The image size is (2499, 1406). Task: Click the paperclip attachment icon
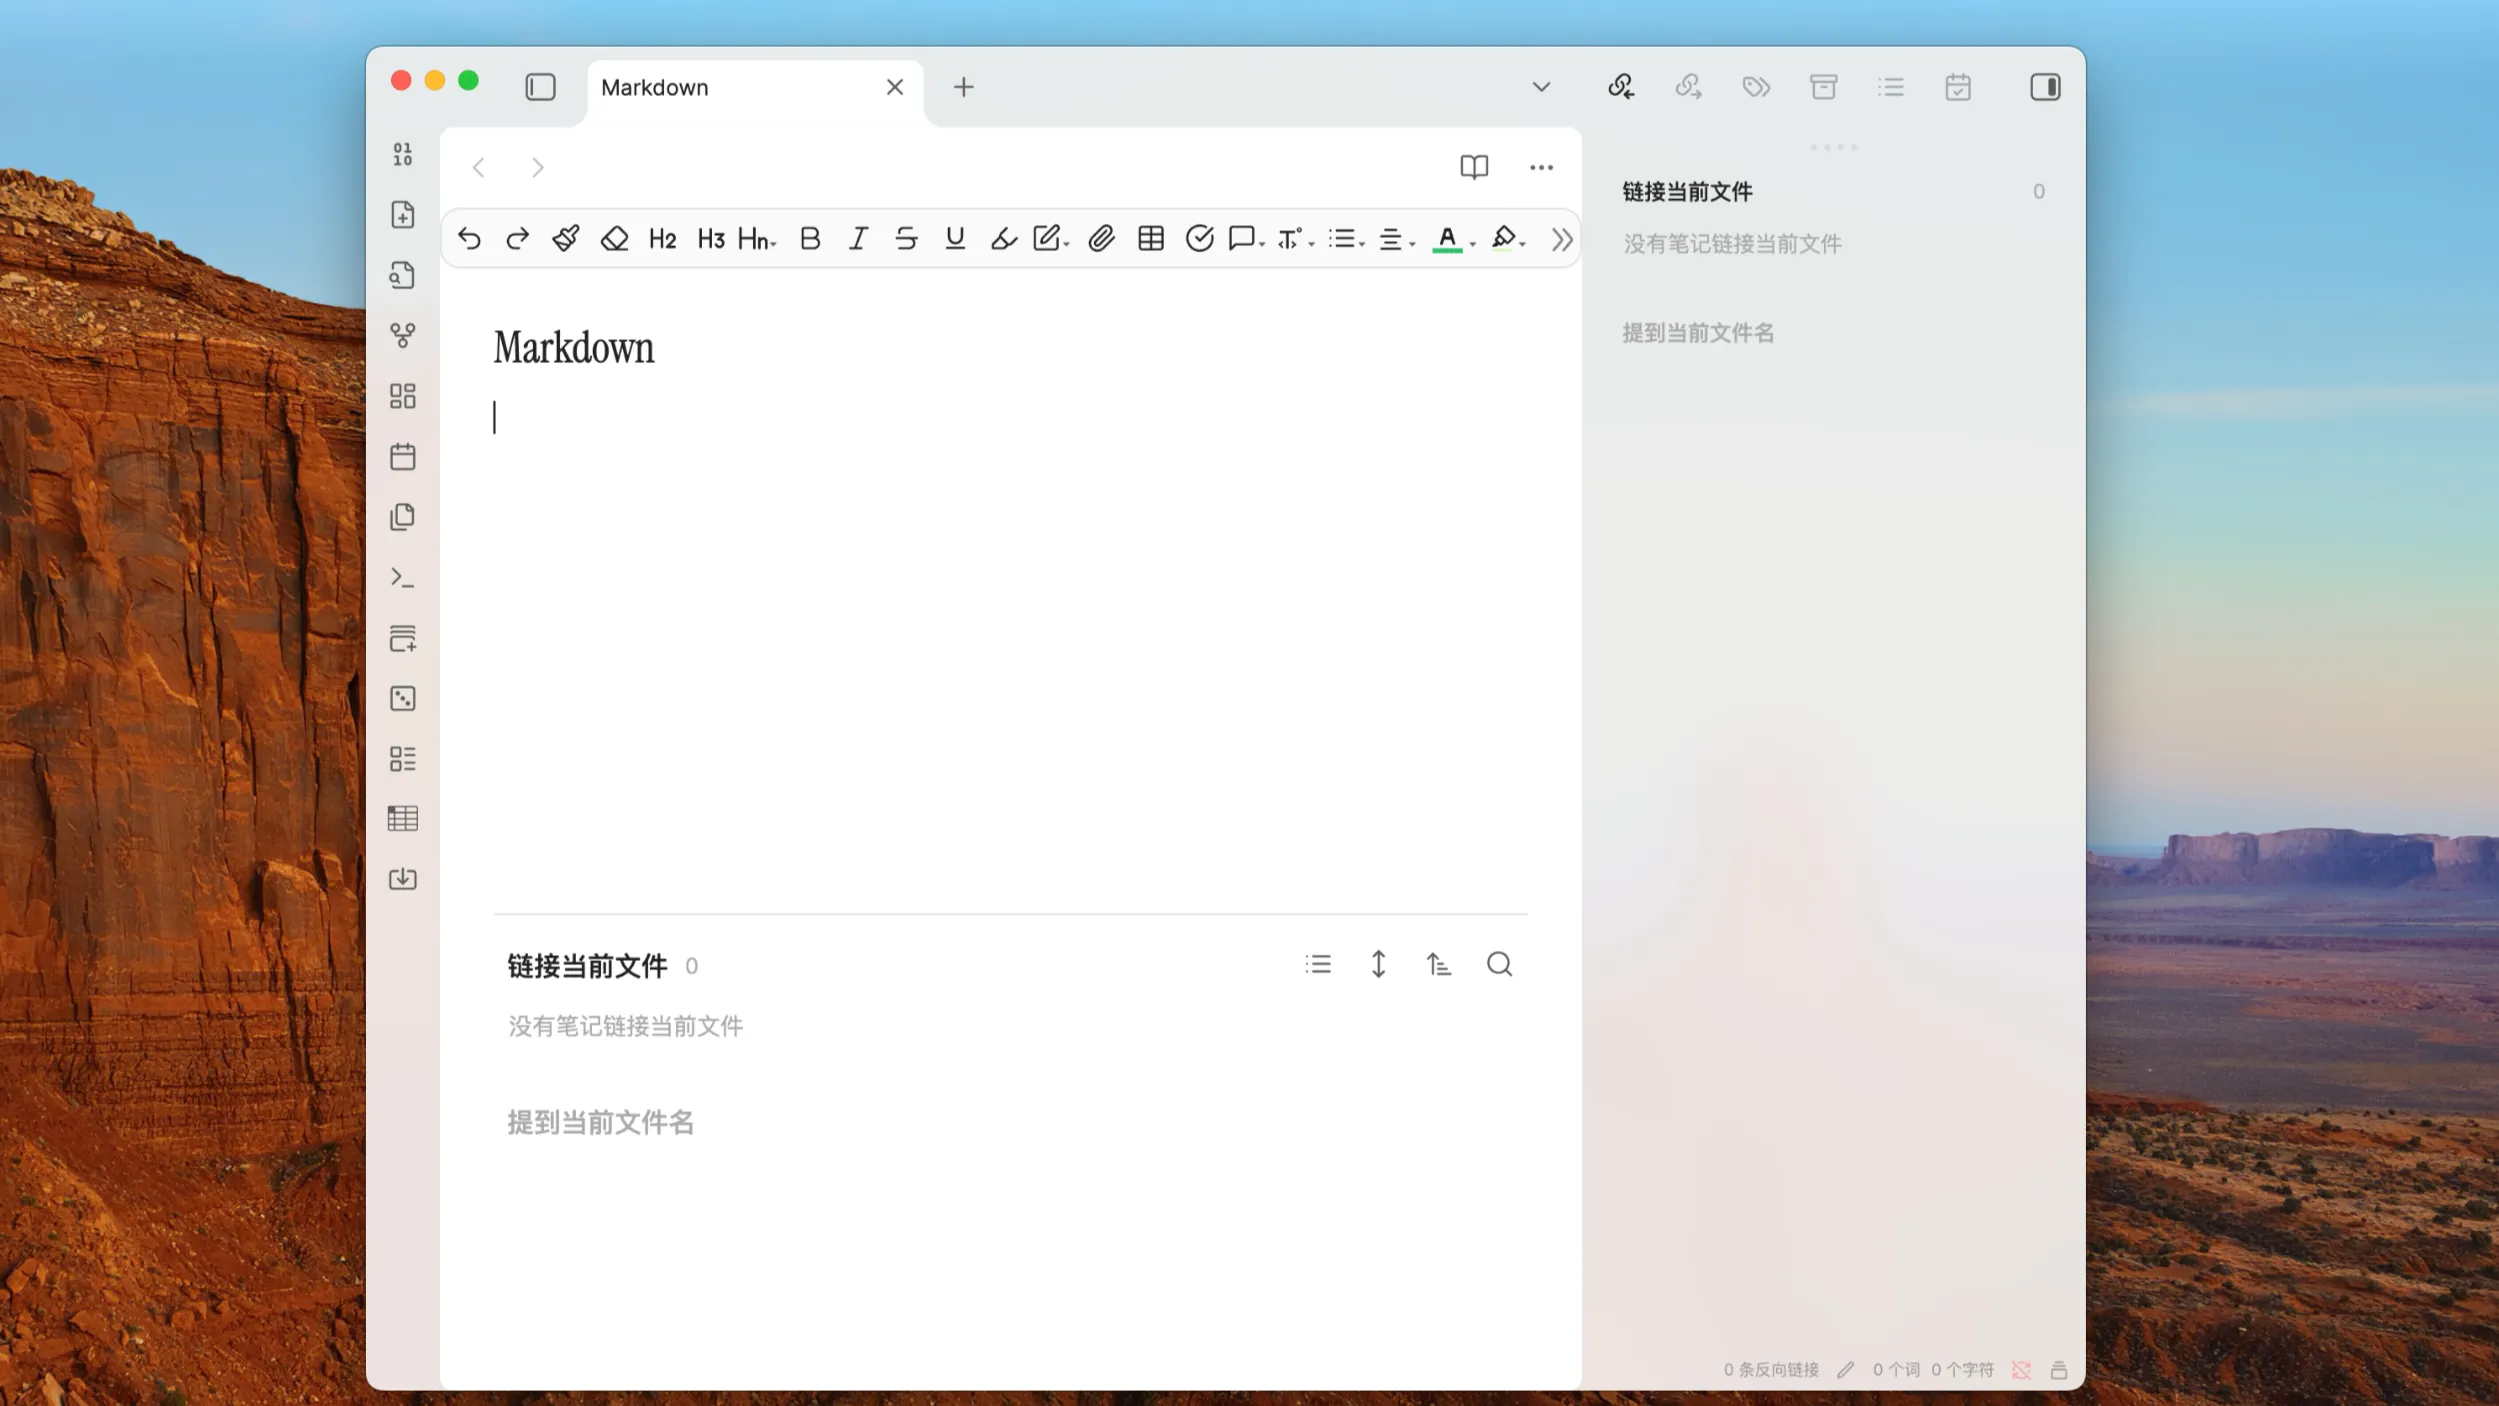(1101, 238)
